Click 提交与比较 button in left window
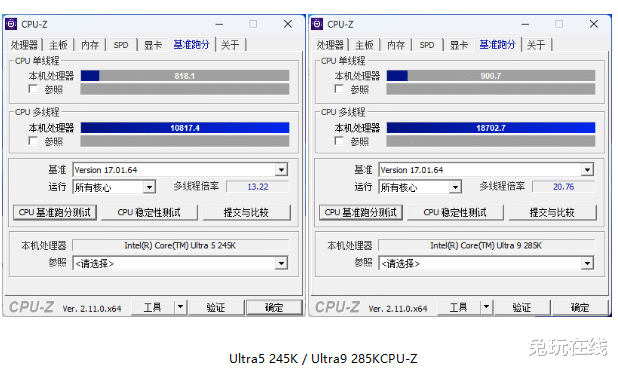This screenshot has height=370, width=618. [246, 212]
